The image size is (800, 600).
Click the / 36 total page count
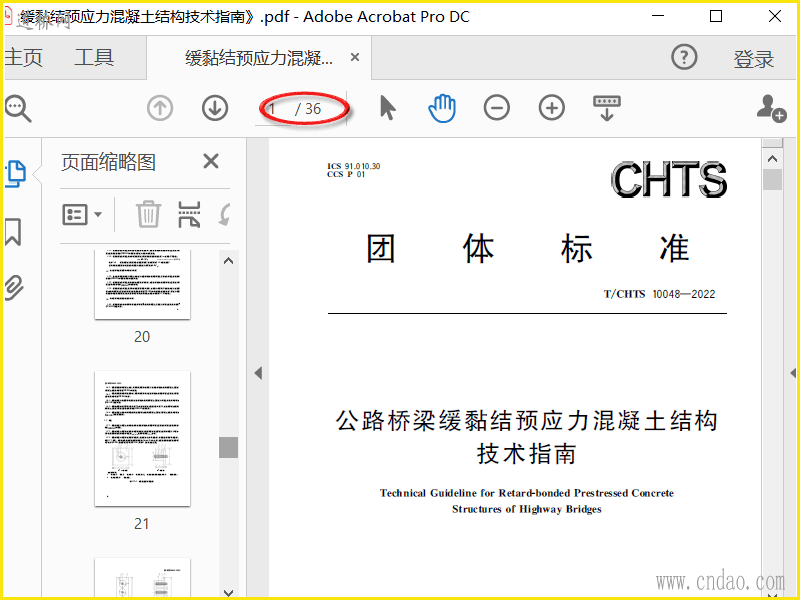[308, 109]
